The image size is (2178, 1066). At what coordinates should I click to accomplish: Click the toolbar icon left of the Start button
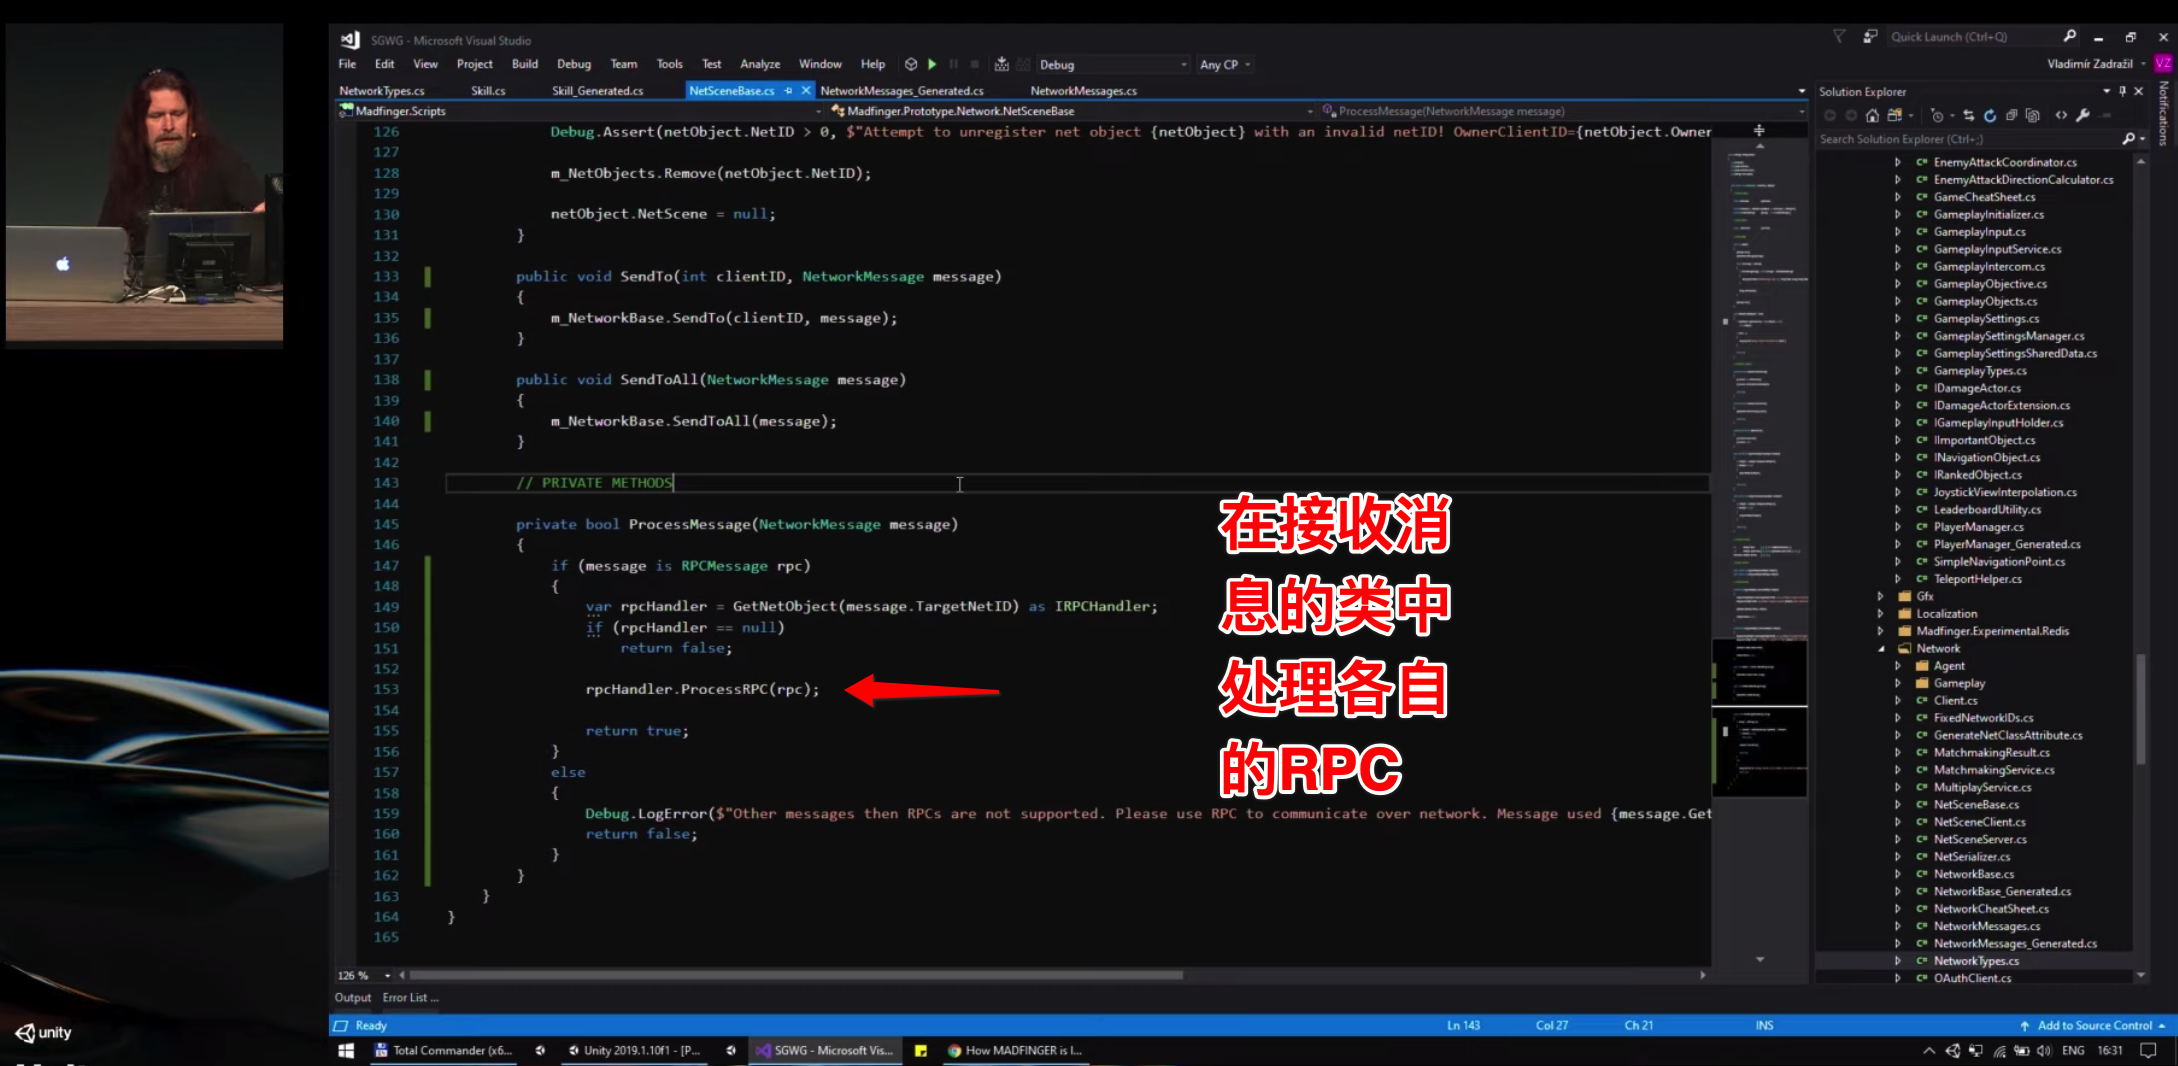(911, 64)
